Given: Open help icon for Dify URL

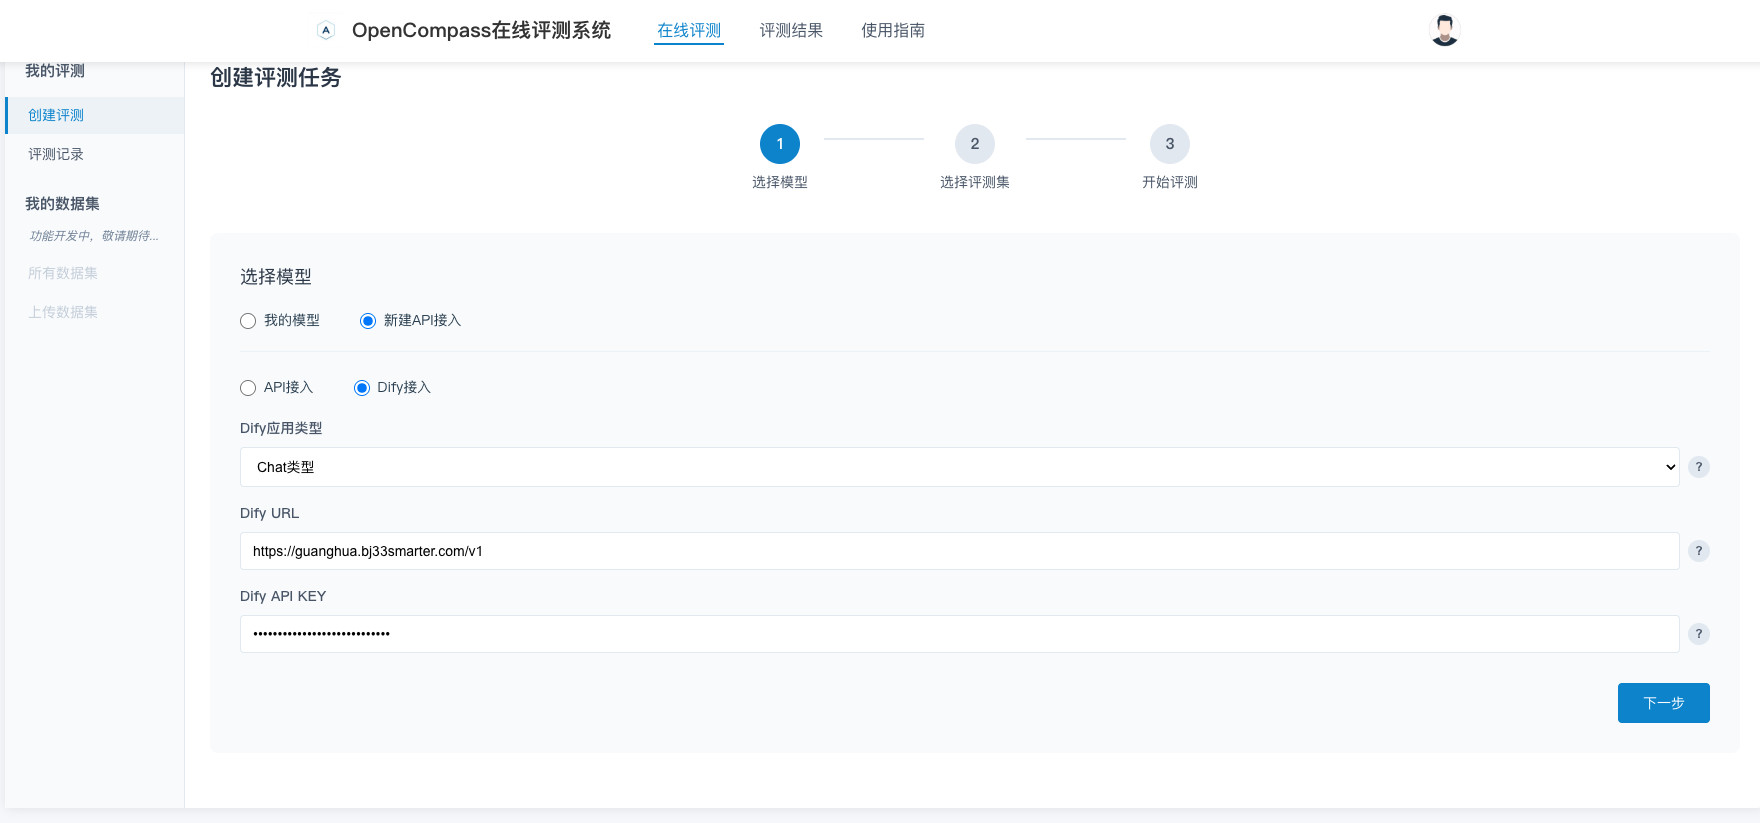Looking at the screenshot, I should point(1698,551).
